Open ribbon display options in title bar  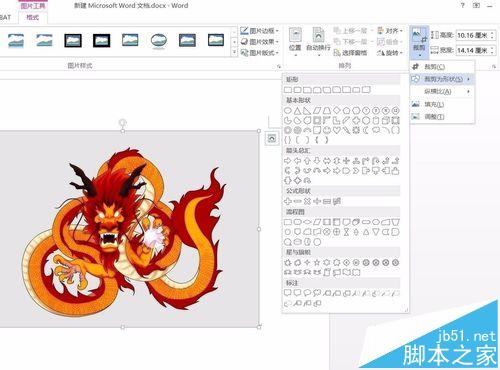[477, 6]
